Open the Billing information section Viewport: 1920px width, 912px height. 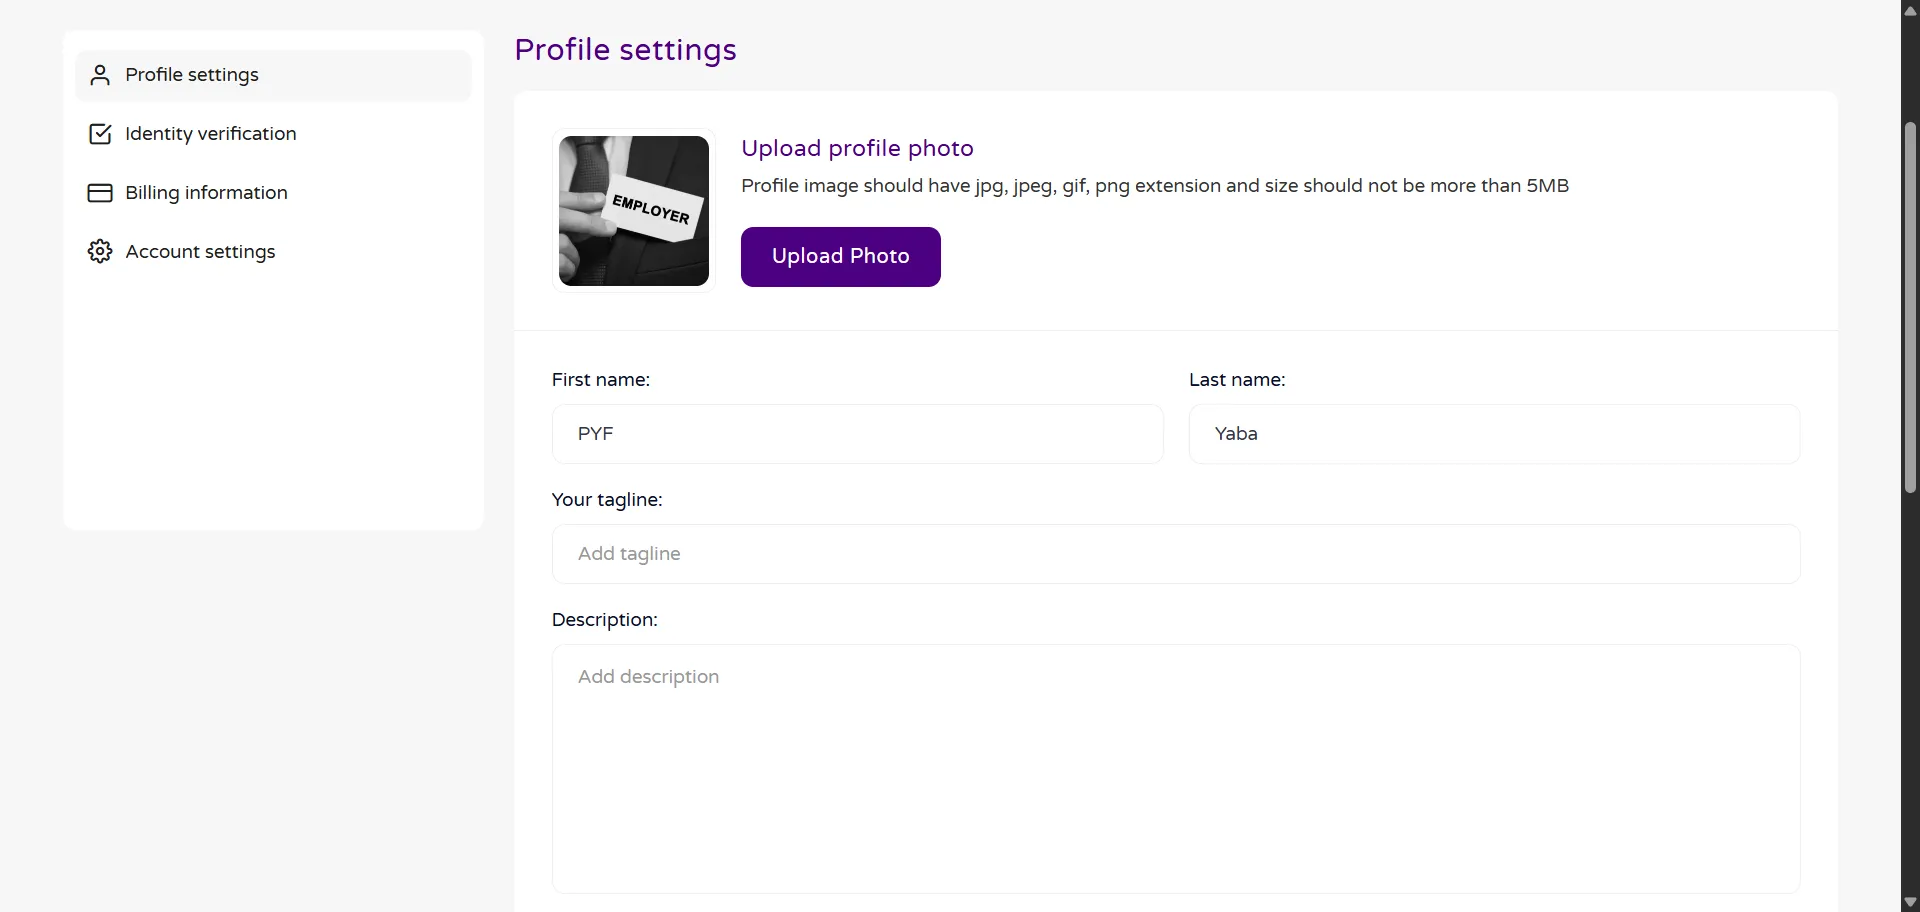pyautogui.click(x=206, y=193)
